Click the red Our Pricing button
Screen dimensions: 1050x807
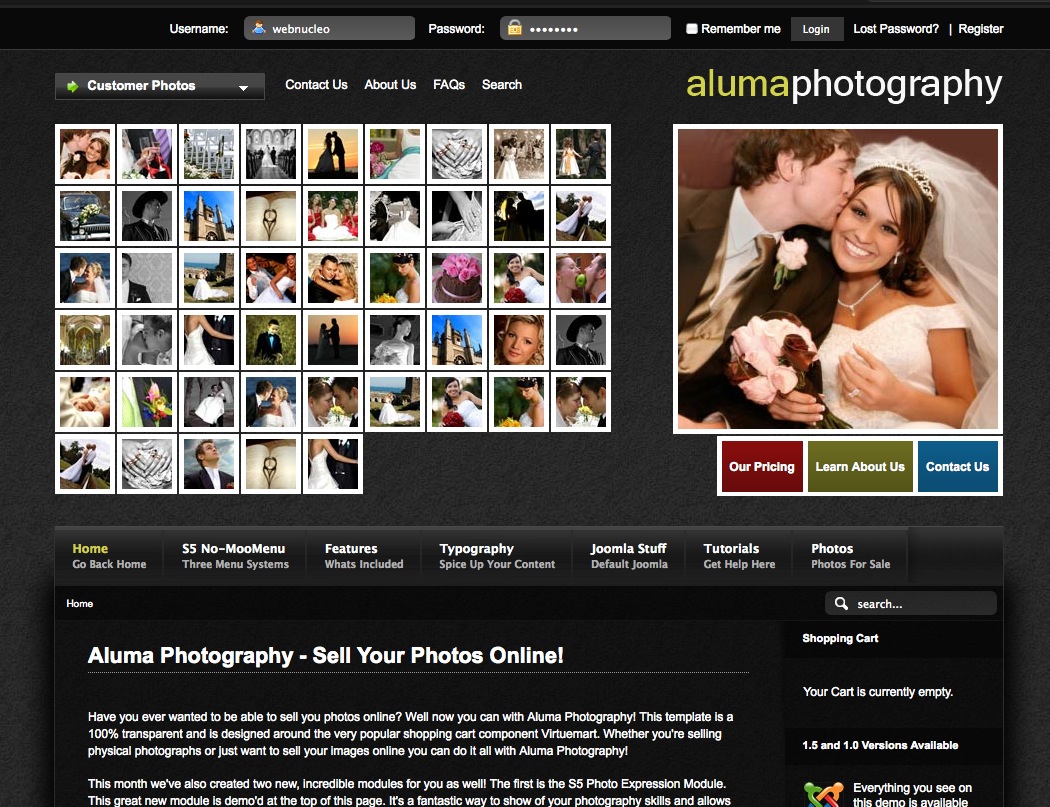pos(761,467)
